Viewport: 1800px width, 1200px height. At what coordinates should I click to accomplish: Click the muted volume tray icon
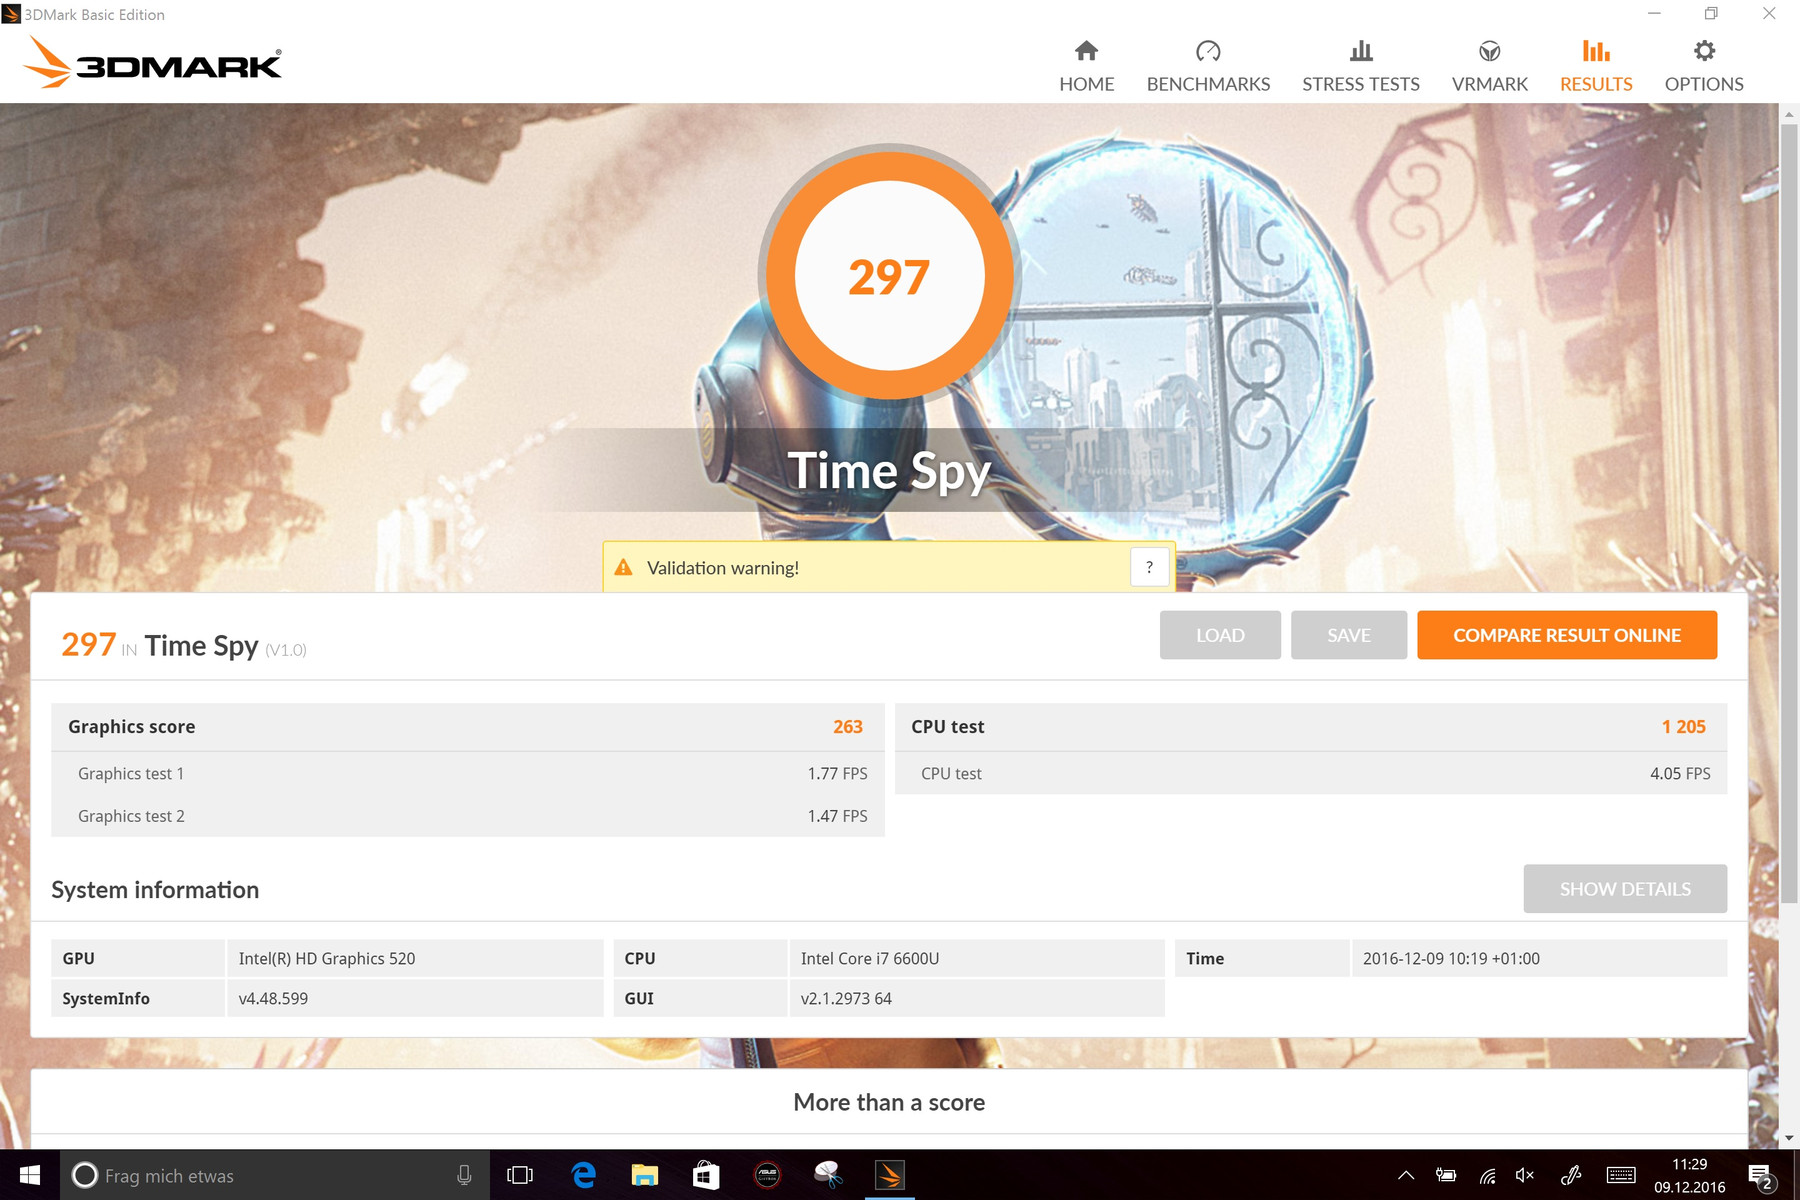point(1525,1175)
